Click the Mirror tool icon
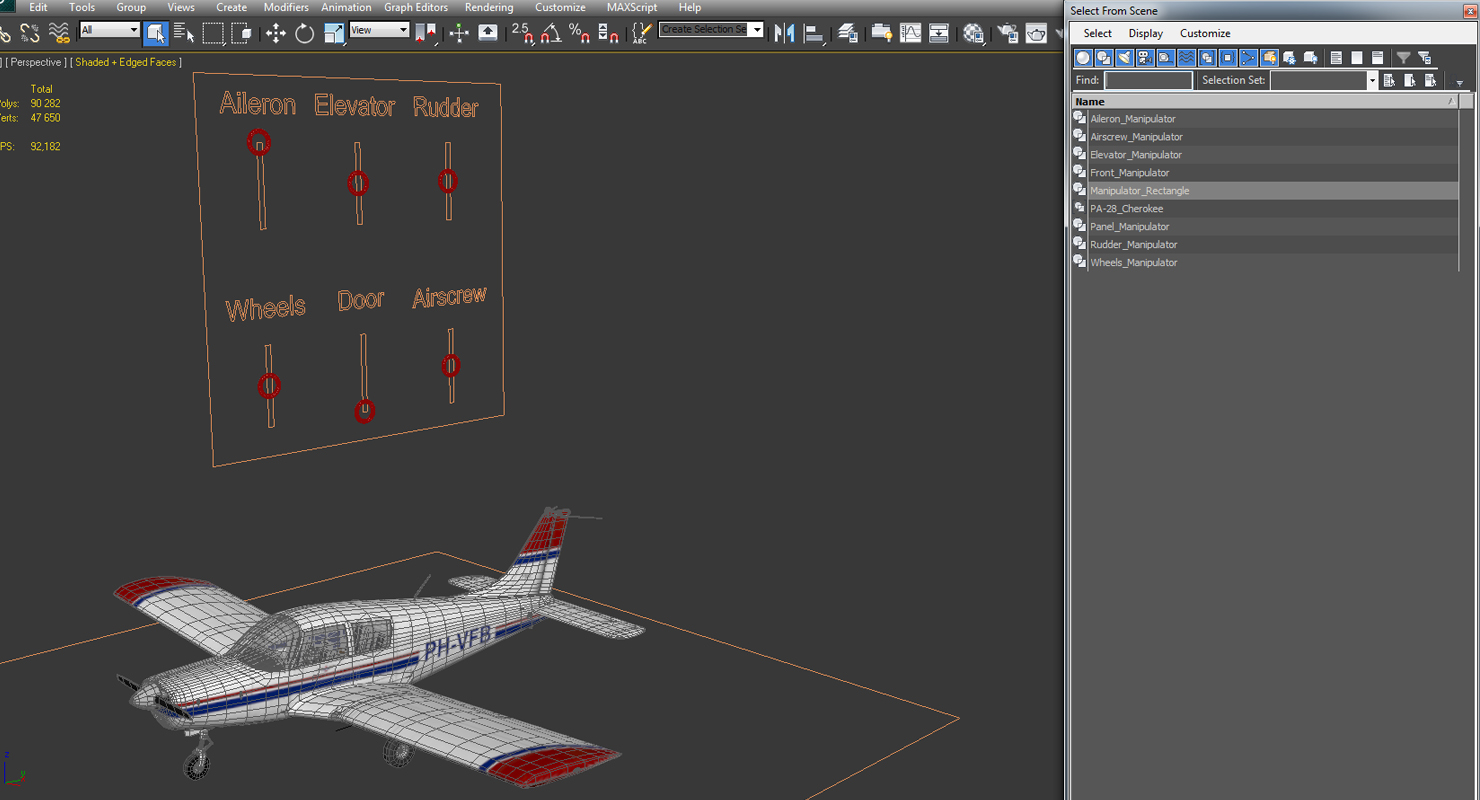Image resolution: width=1480 pixels, height=800 pixels. tap(784, 33)
